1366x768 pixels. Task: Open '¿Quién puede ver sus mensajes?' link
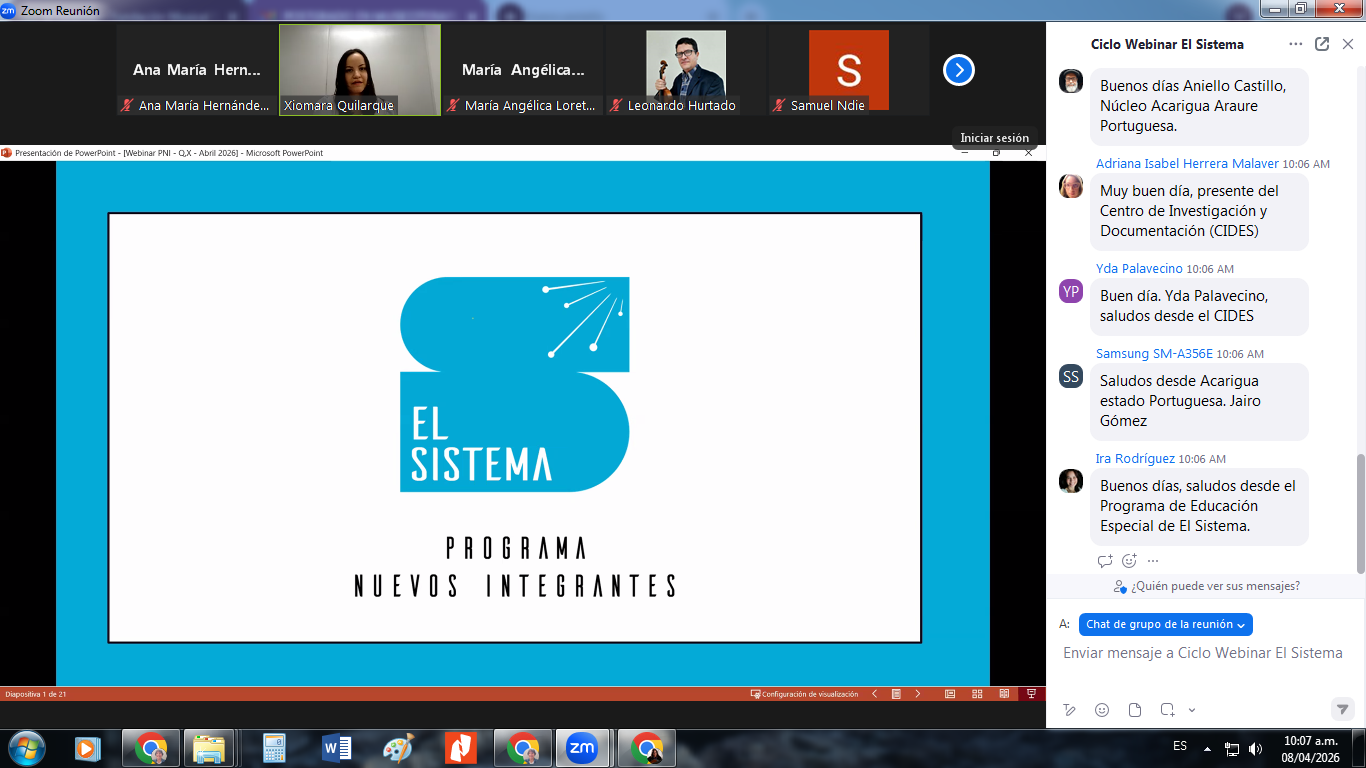click(x=1206, y=586)
